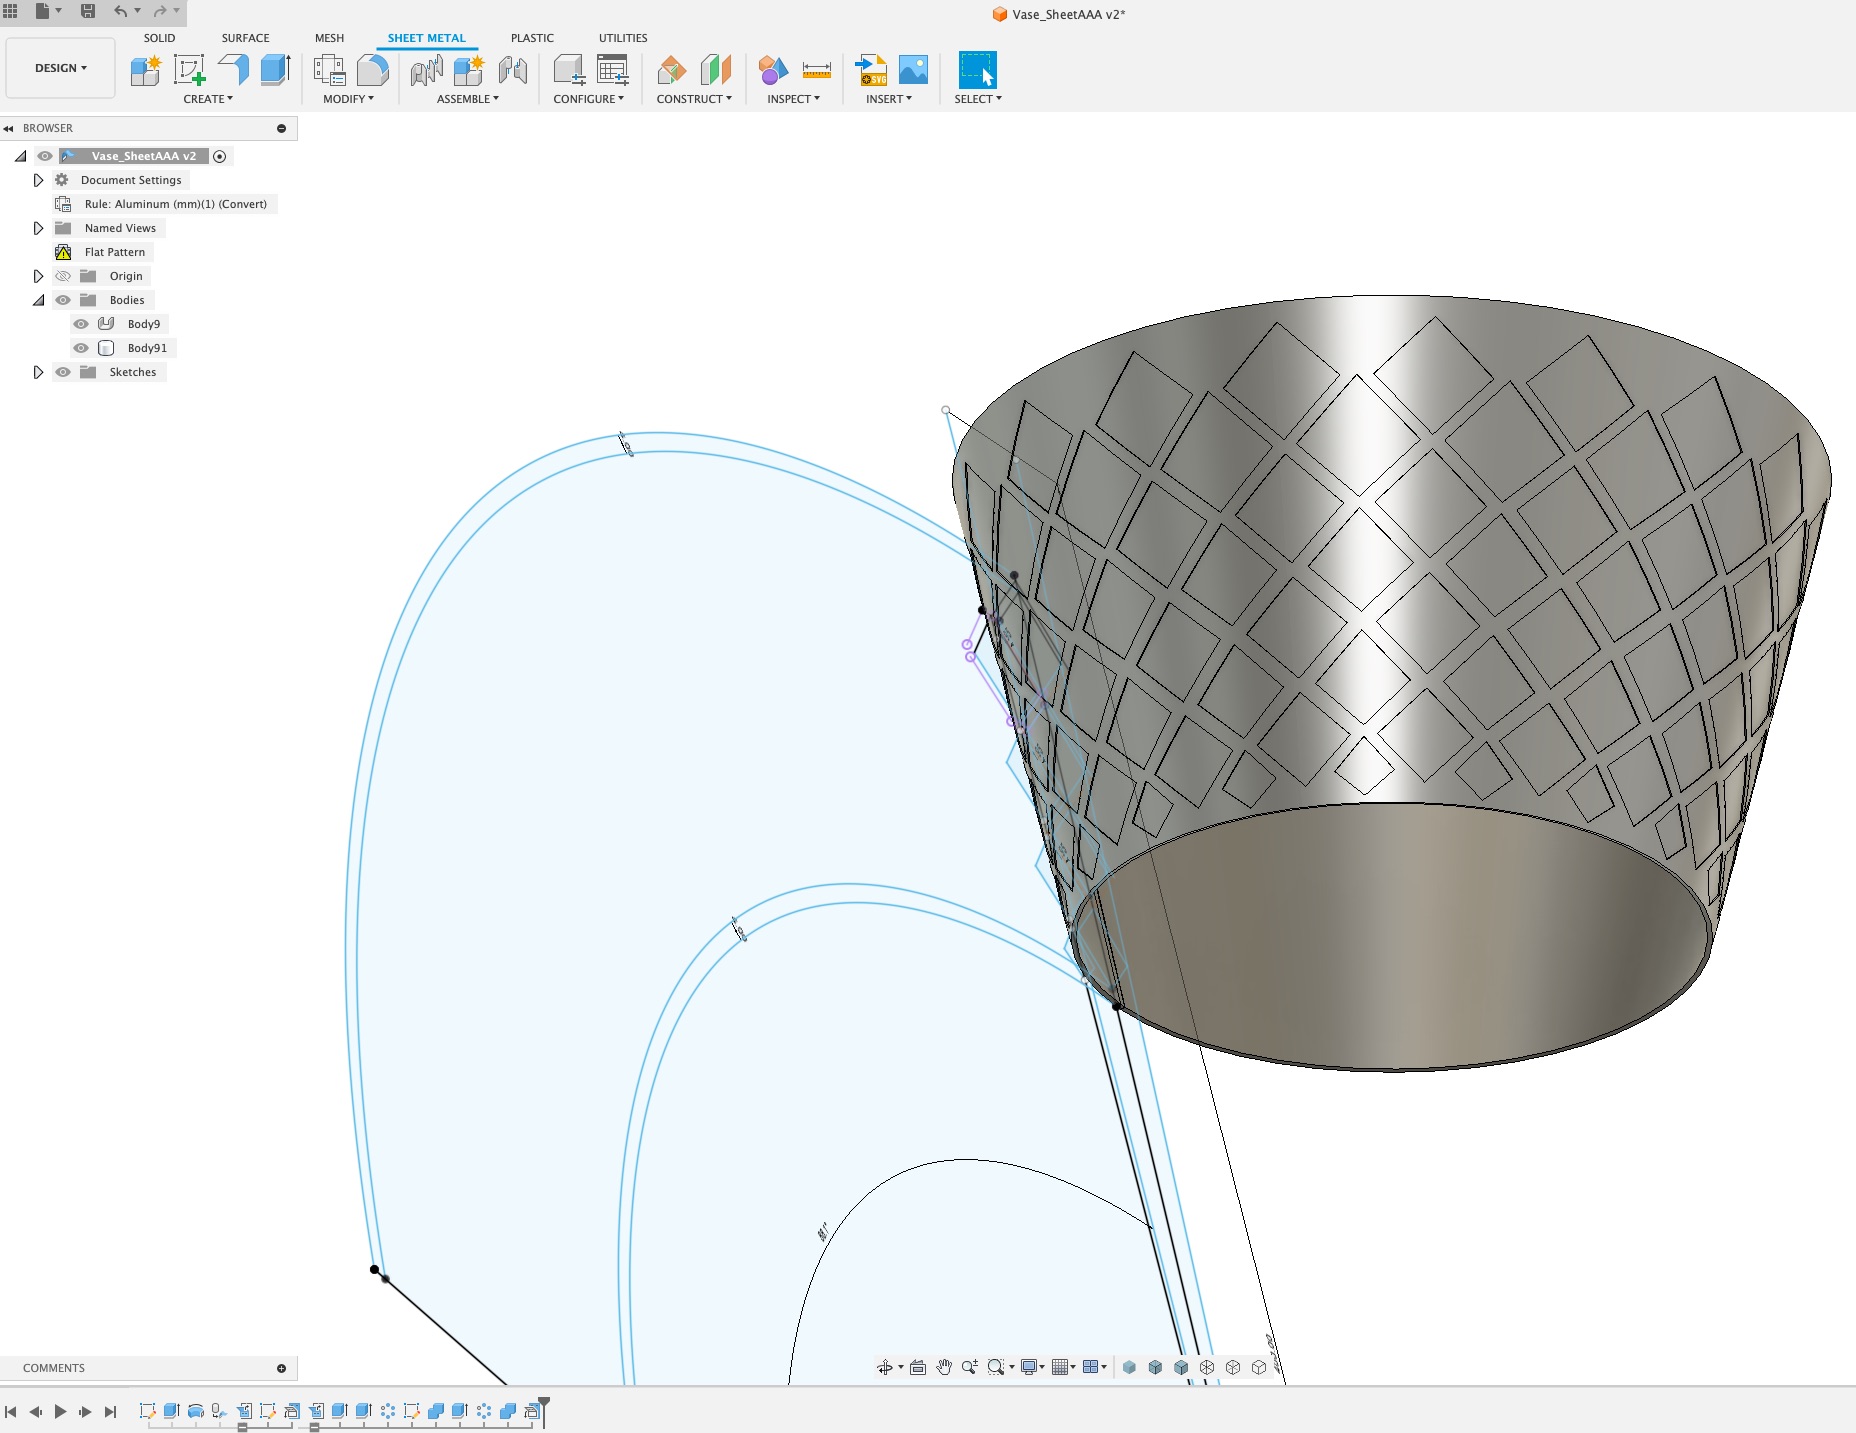This screenshot has width=1856, height=1433.
Task: Show the Origin folder visibility
Action: (x=62, y=275)
